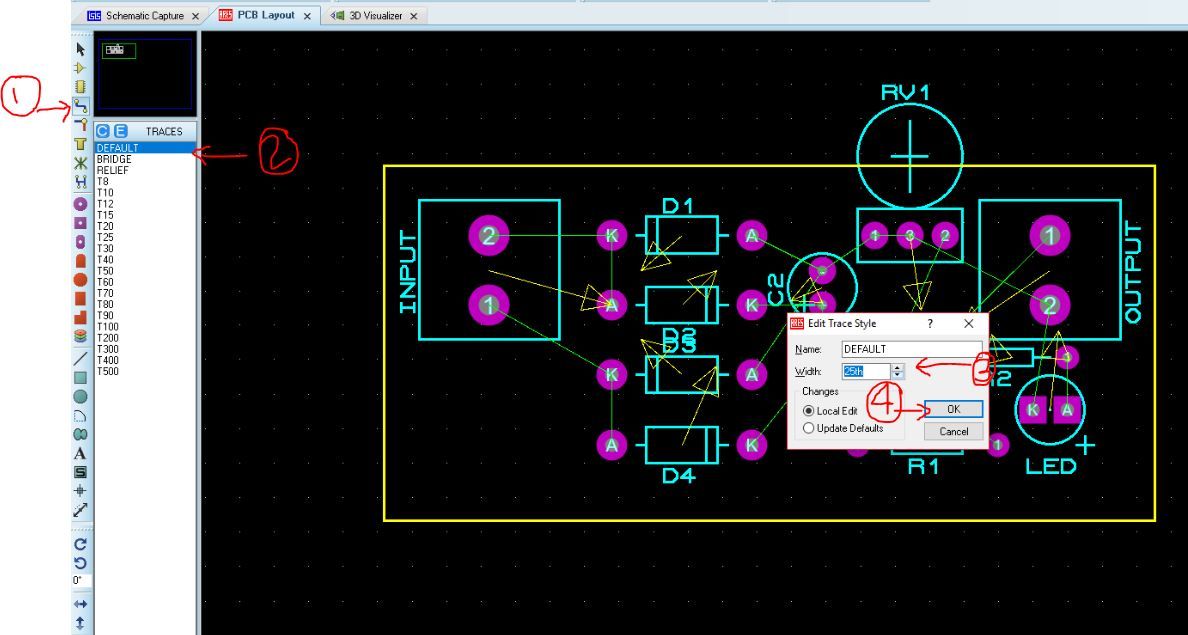Select the 2D Box graphics tool

pyautogui.click(x=80, y=377)
